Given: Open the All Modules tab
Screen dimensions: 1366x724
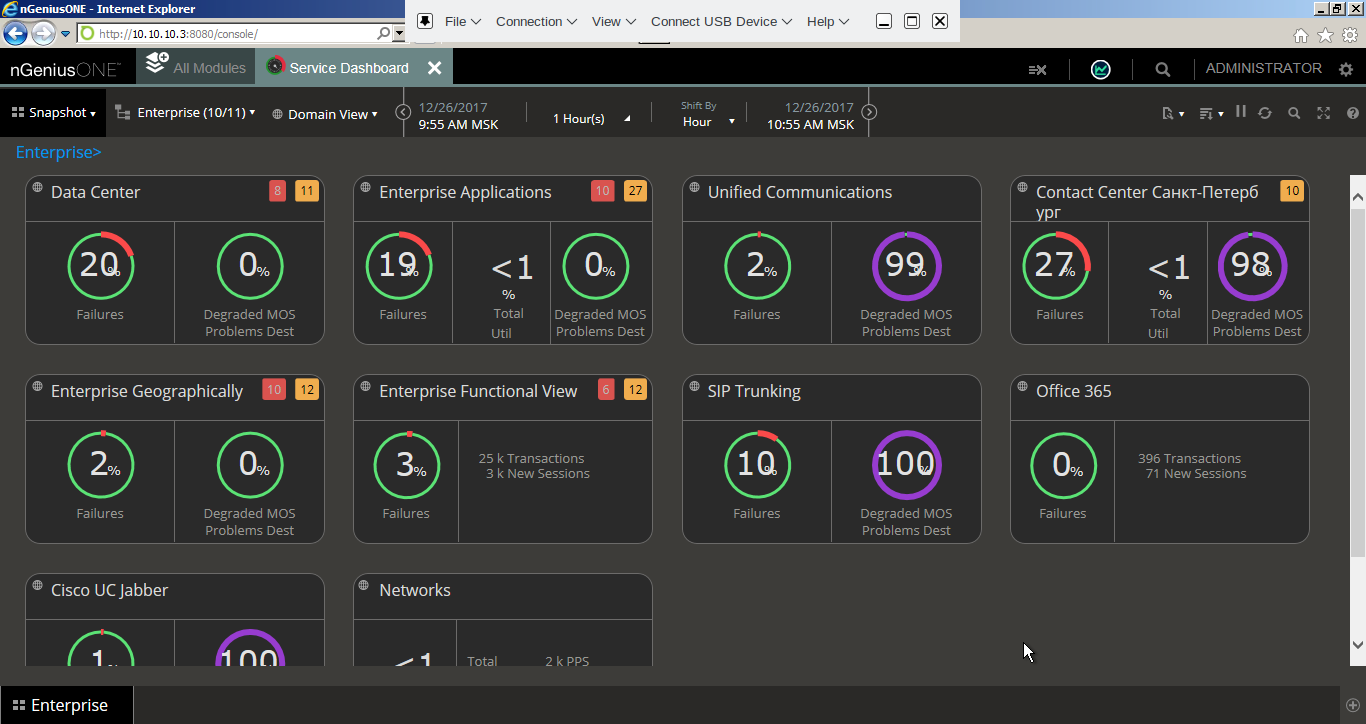Looking at the screenshot, I should point(195,68).
